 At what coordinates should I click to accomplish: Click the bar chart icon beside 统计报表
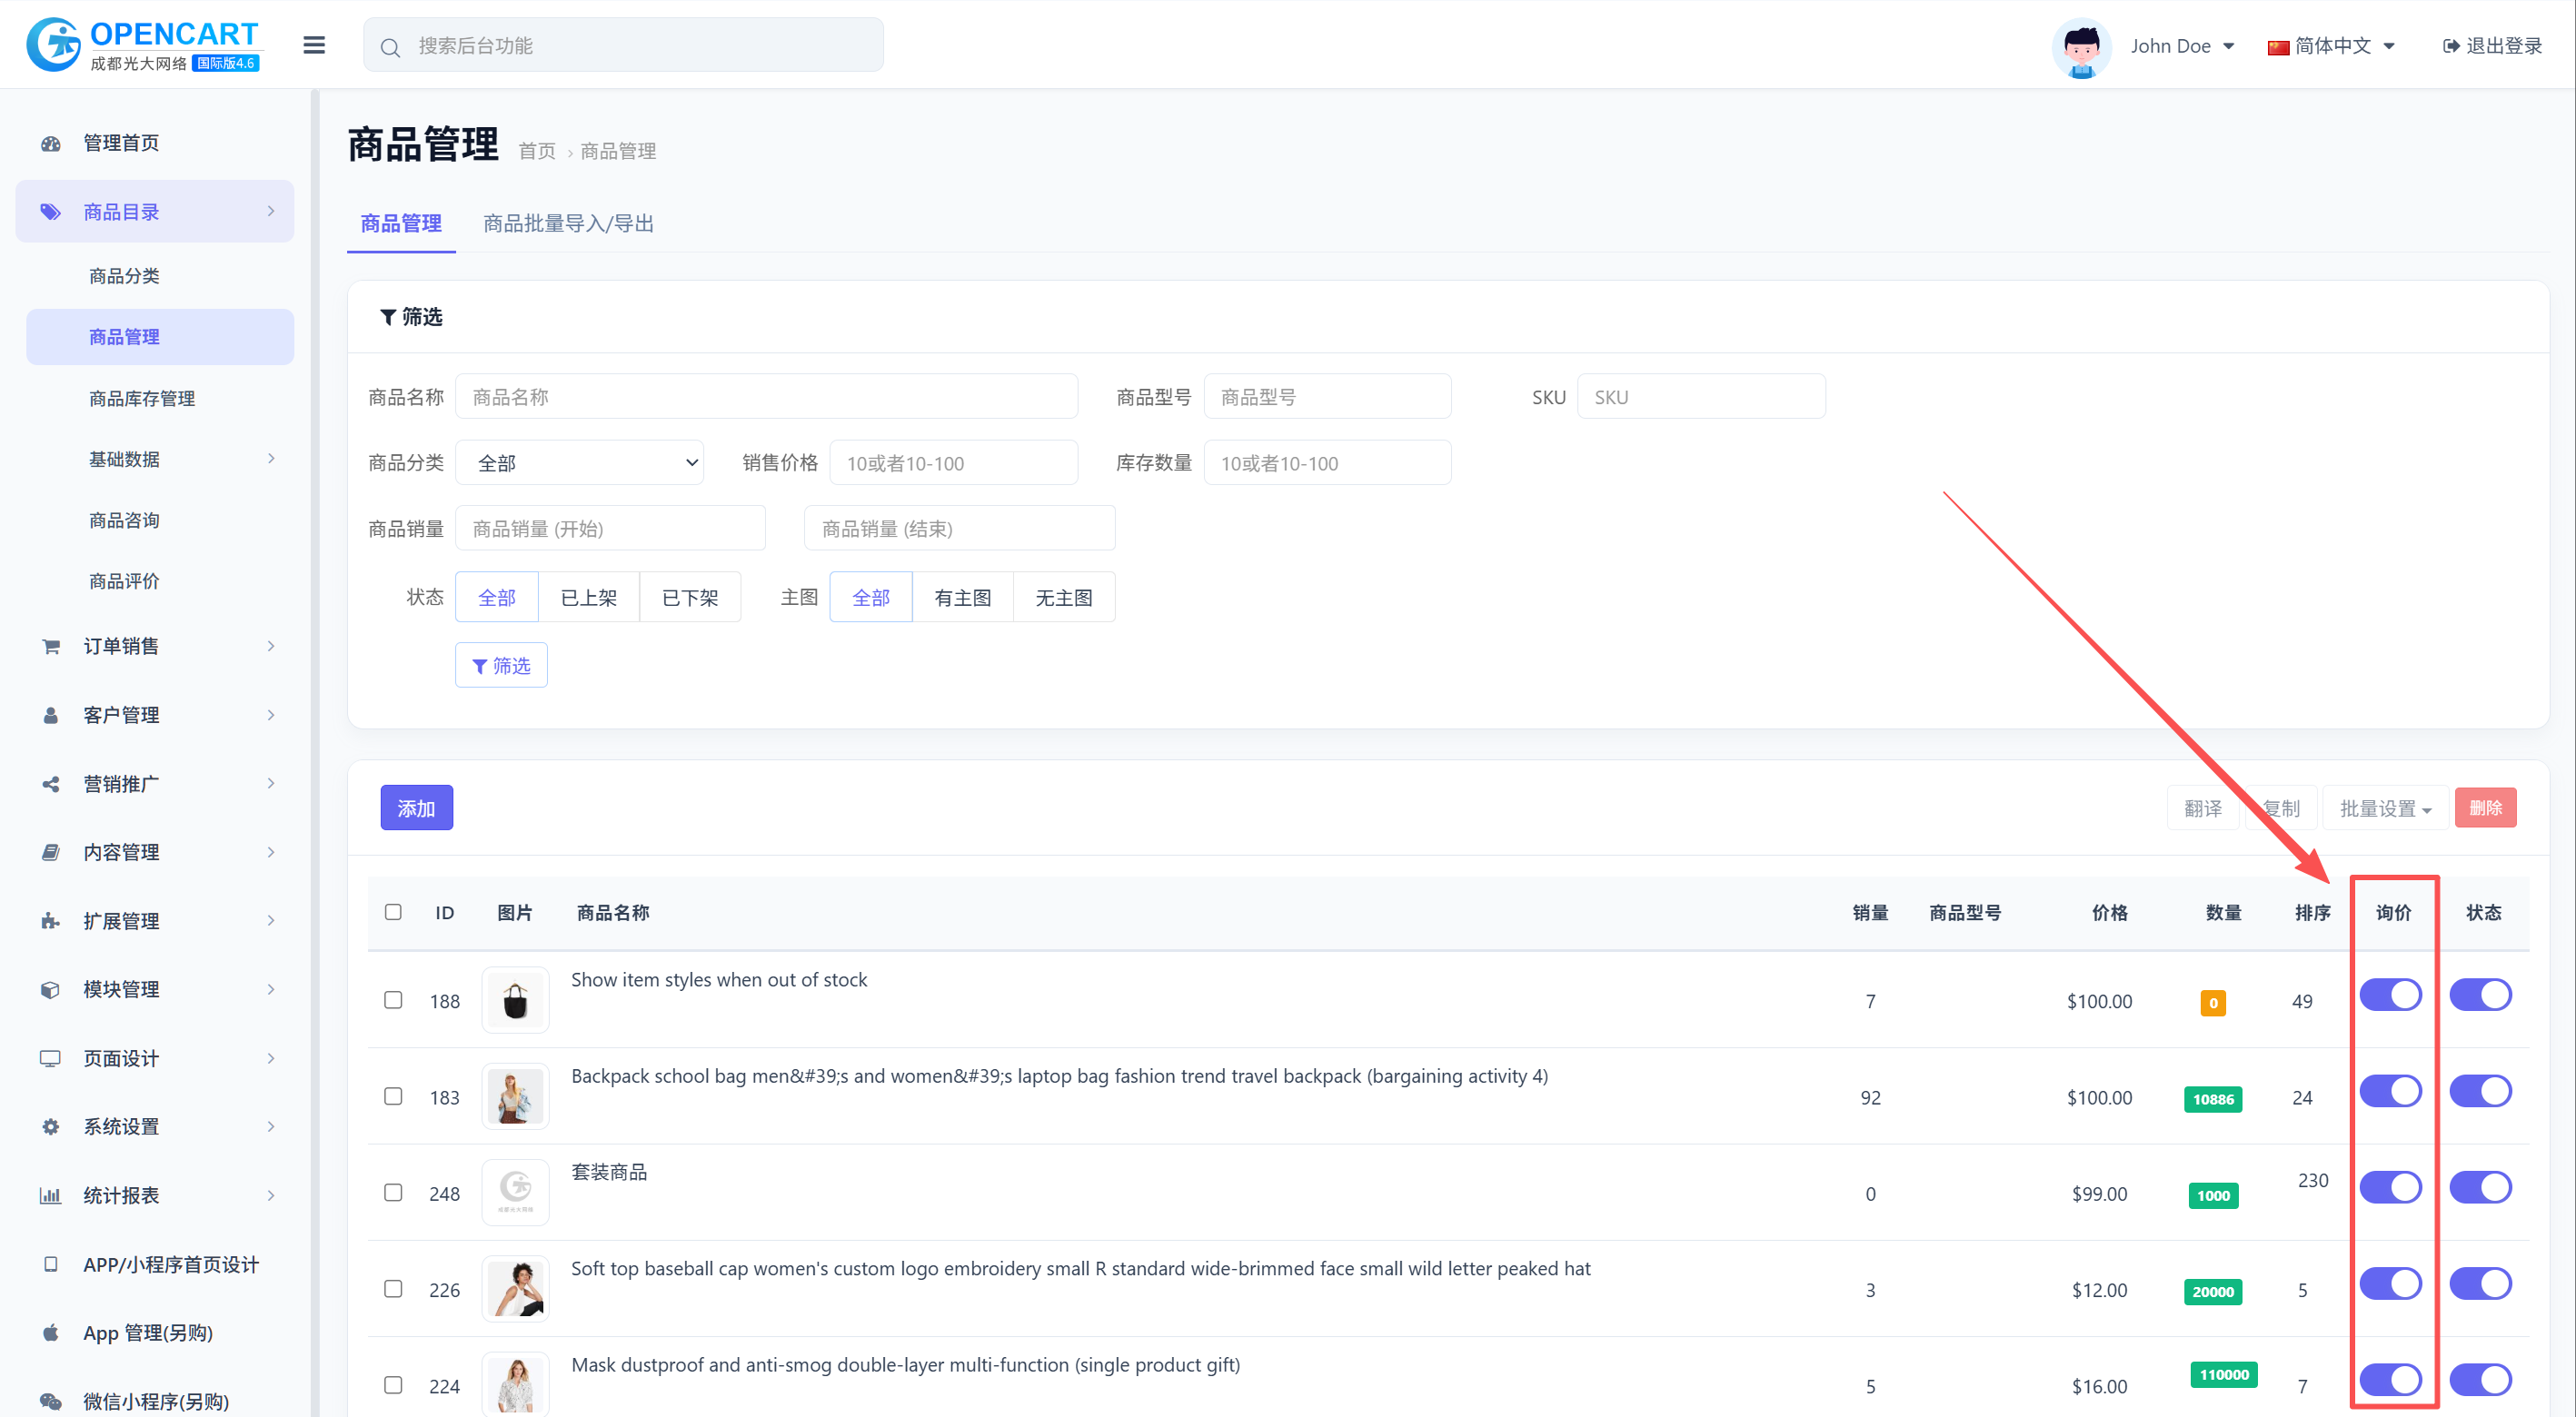click(50, 1195)
